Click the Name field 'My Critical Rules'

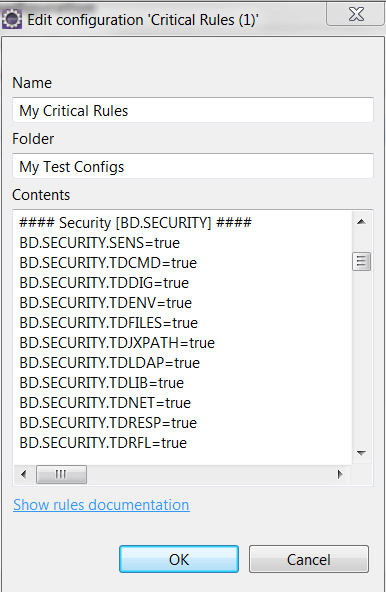(x=193, y=110)
